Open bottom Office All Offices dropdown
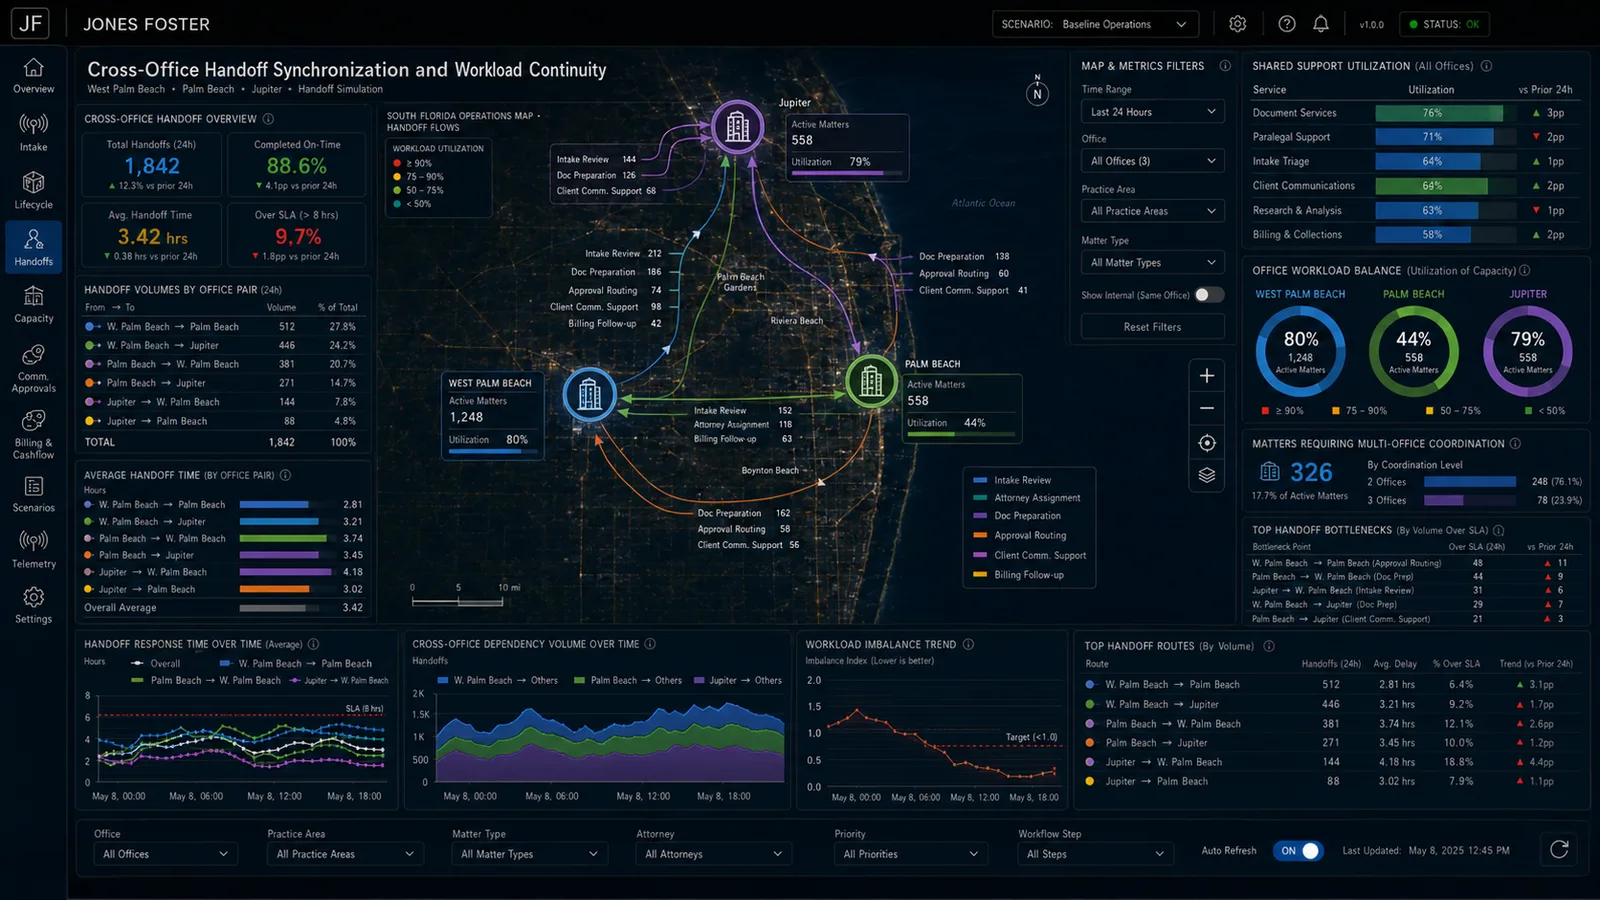This screenshot has width=1600, height=900. [x=165, y=854]
